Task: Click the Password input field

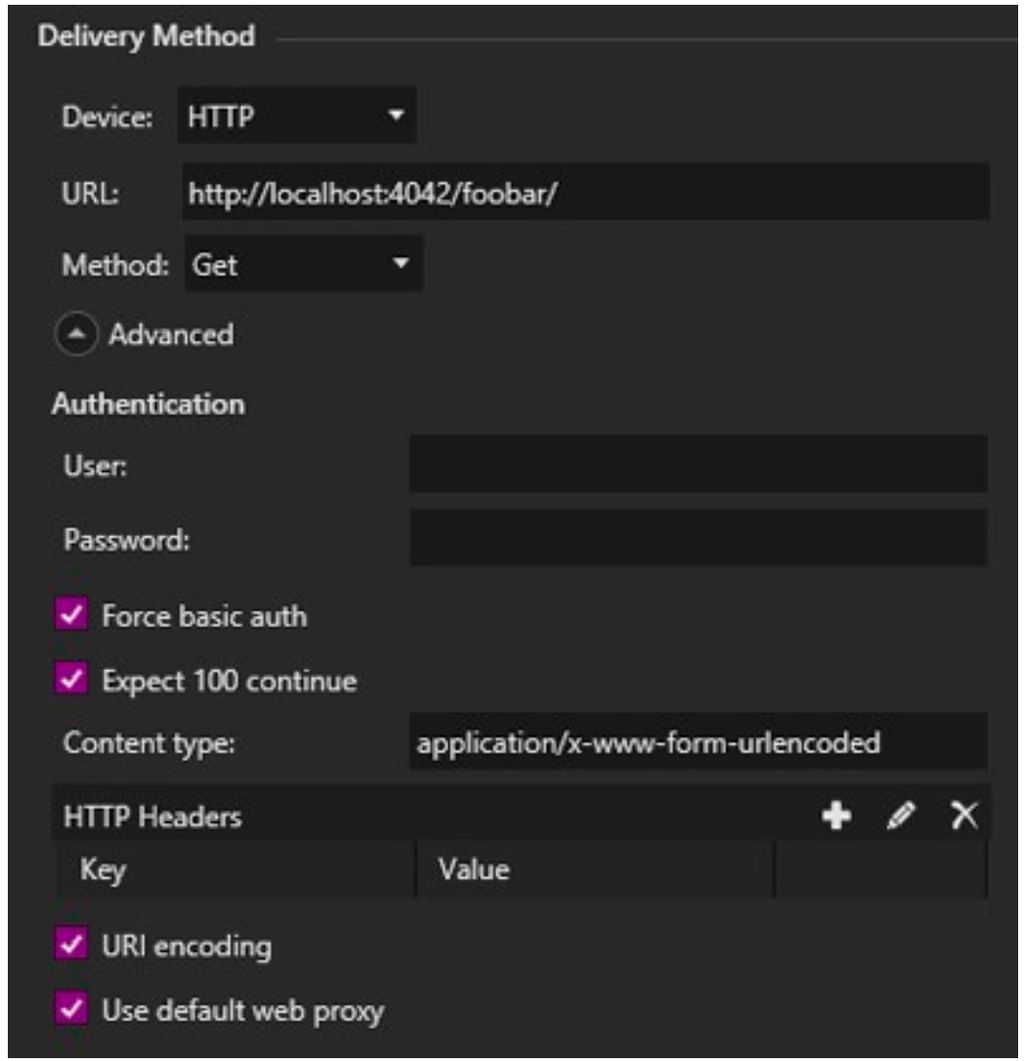Action: point(698,538)
